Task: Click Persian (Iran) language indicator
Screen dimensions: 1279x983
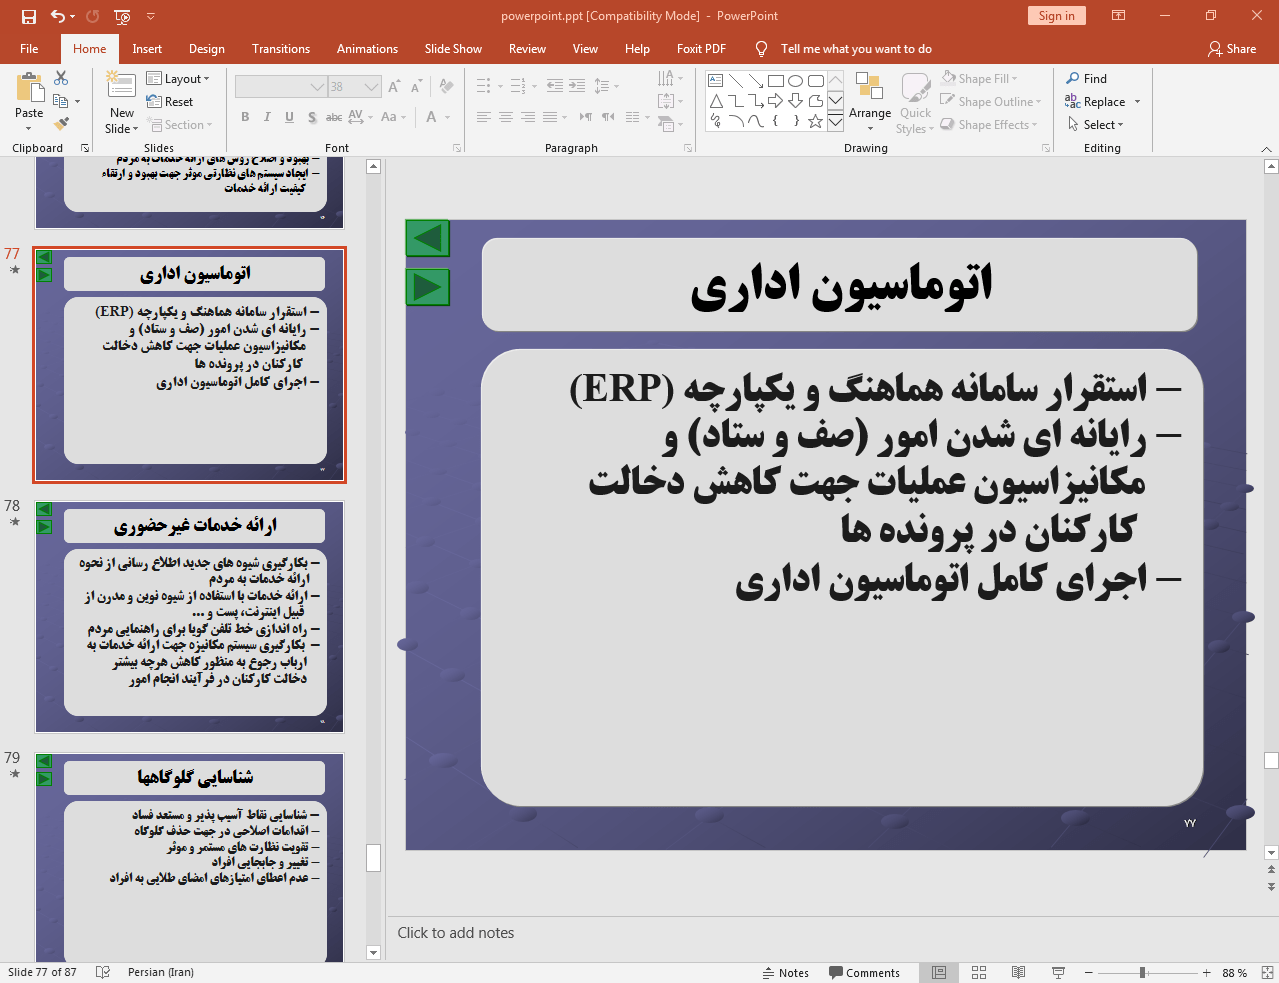Action: click(161, 972)
